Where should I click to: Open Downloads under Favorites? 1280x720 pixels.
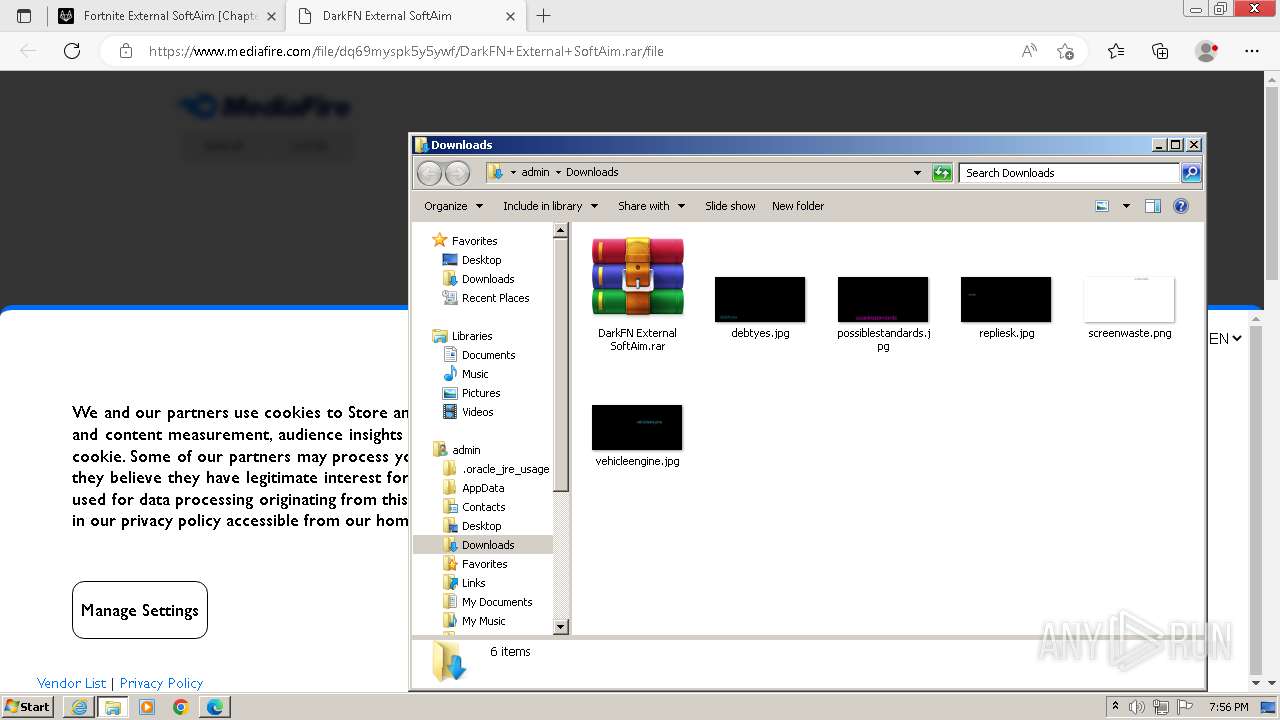coord(488,279)
